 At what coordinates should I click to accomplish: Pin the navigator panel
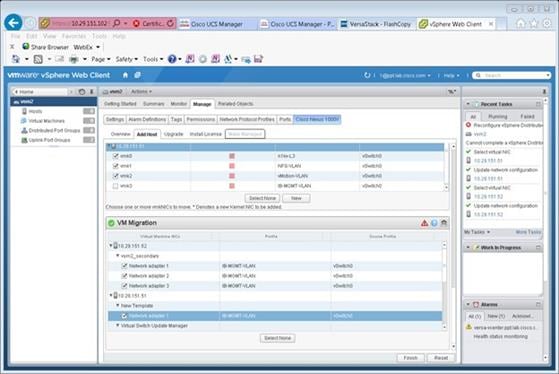point(92,92)
